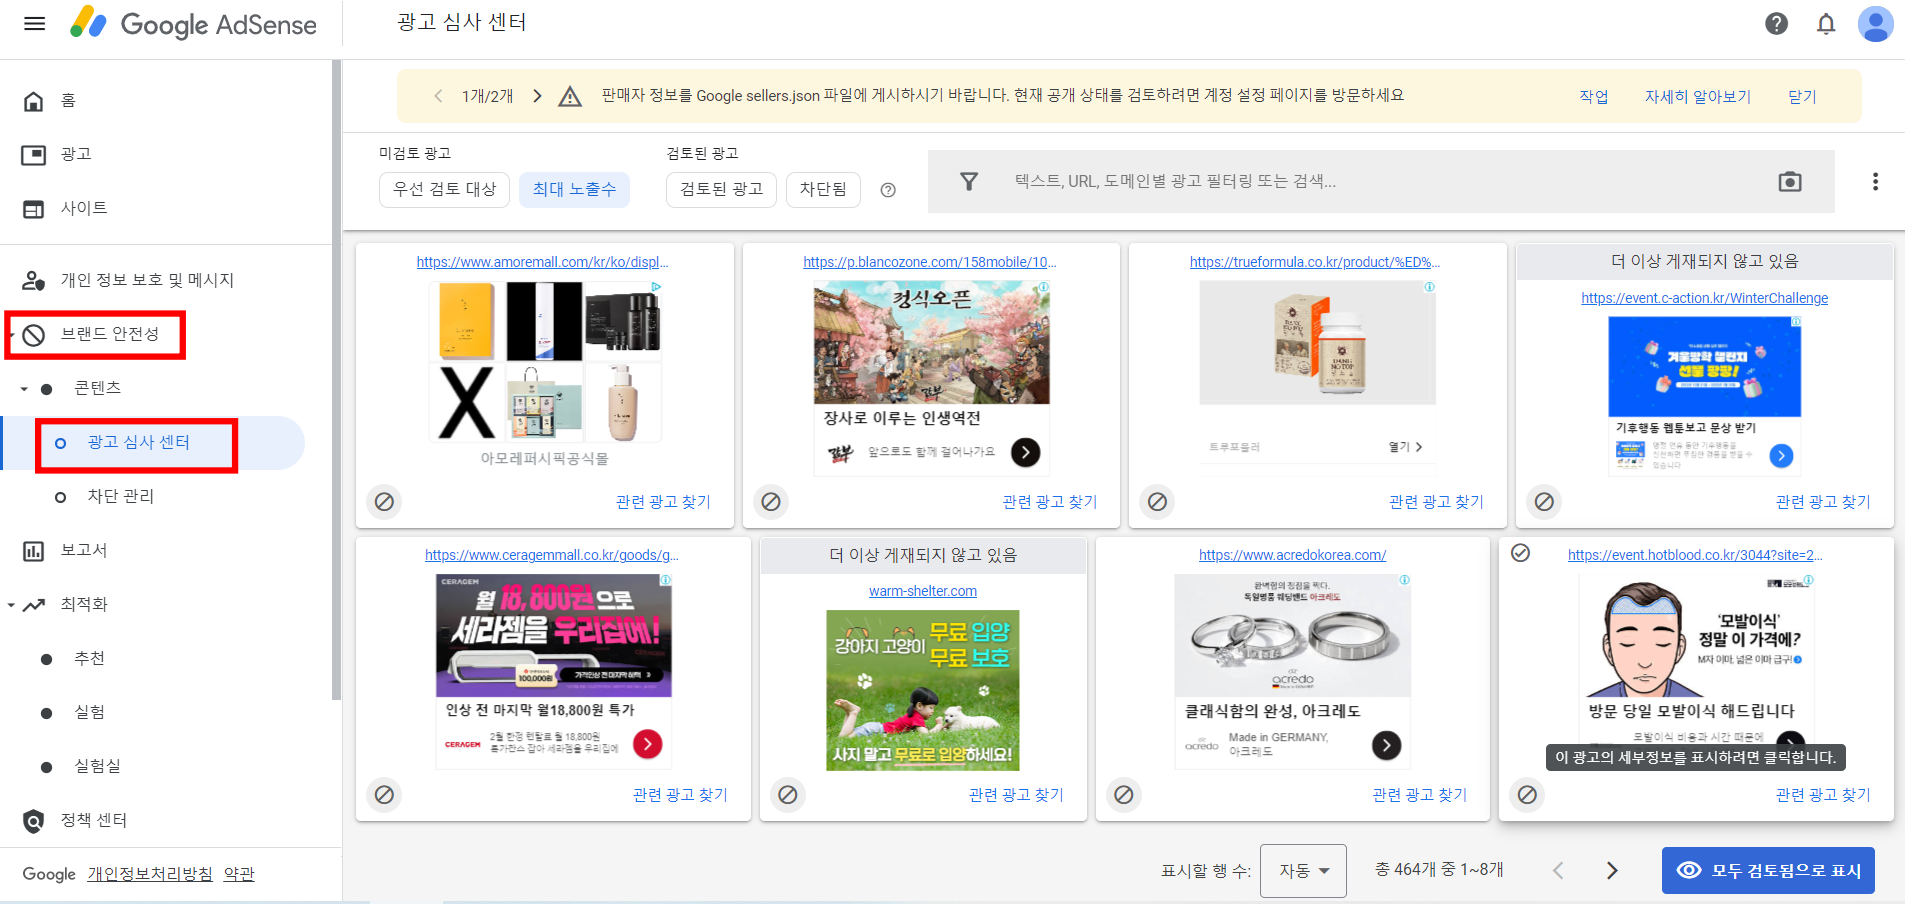This screenshot has height=904, width=1905.
Task: Block the amoremall ad with its block icon
Action: point(384,501)
